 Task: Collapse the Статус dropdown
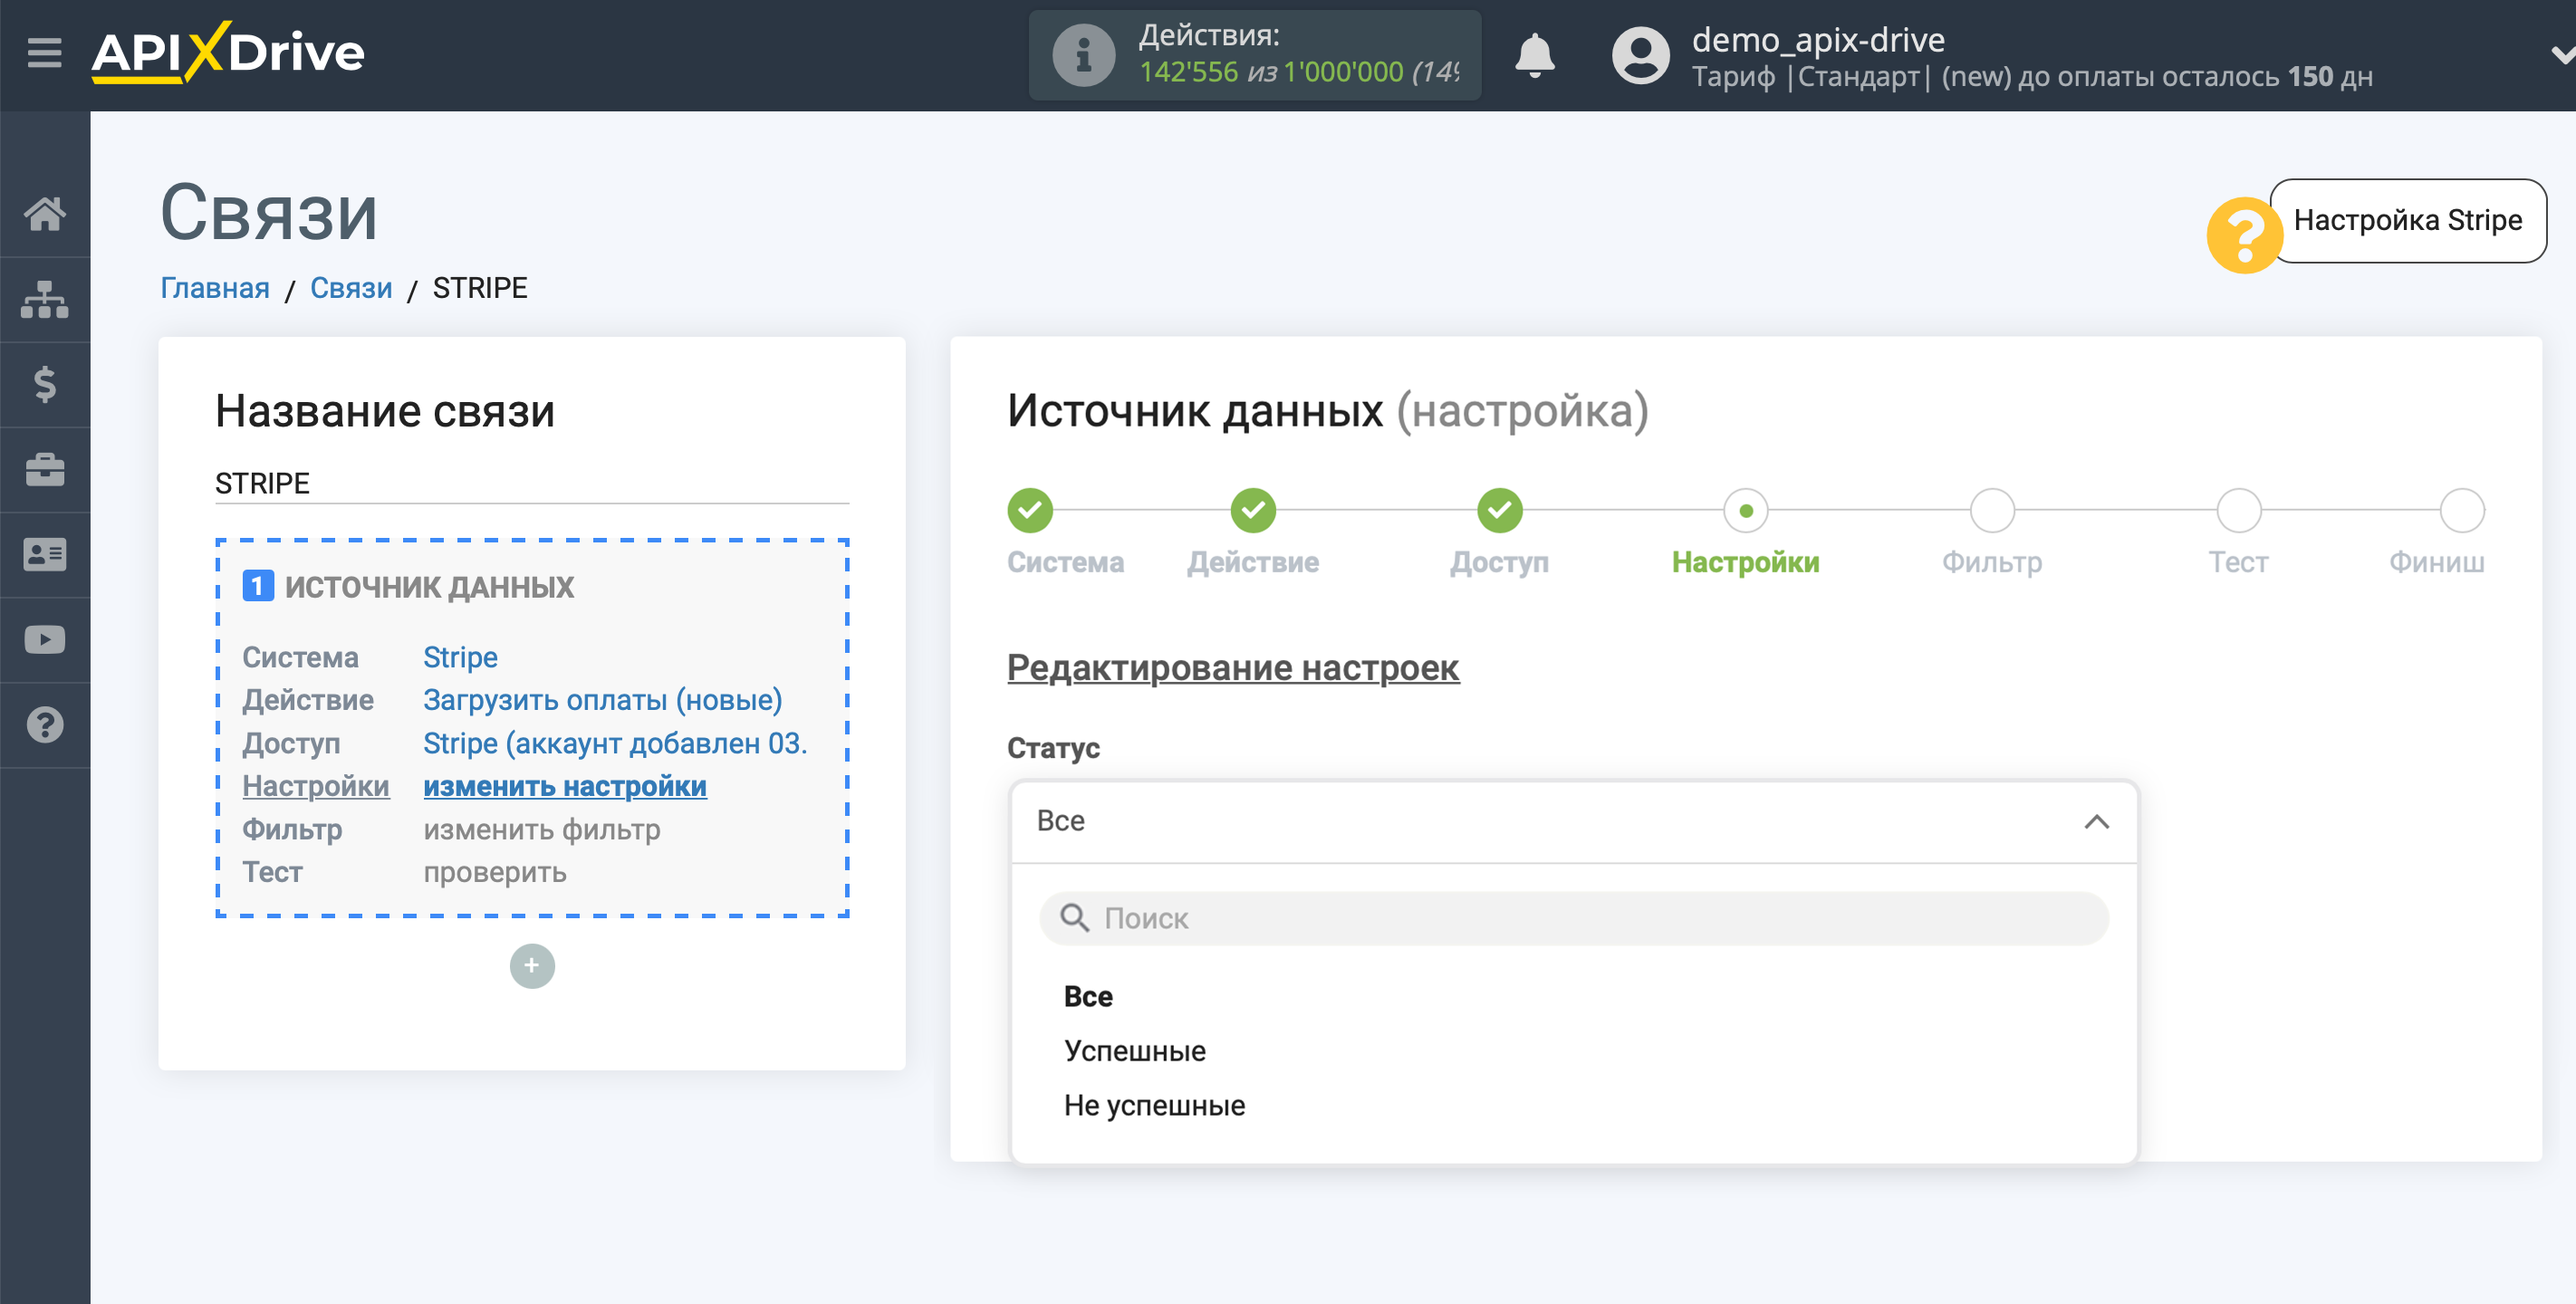pos(1574,821)
